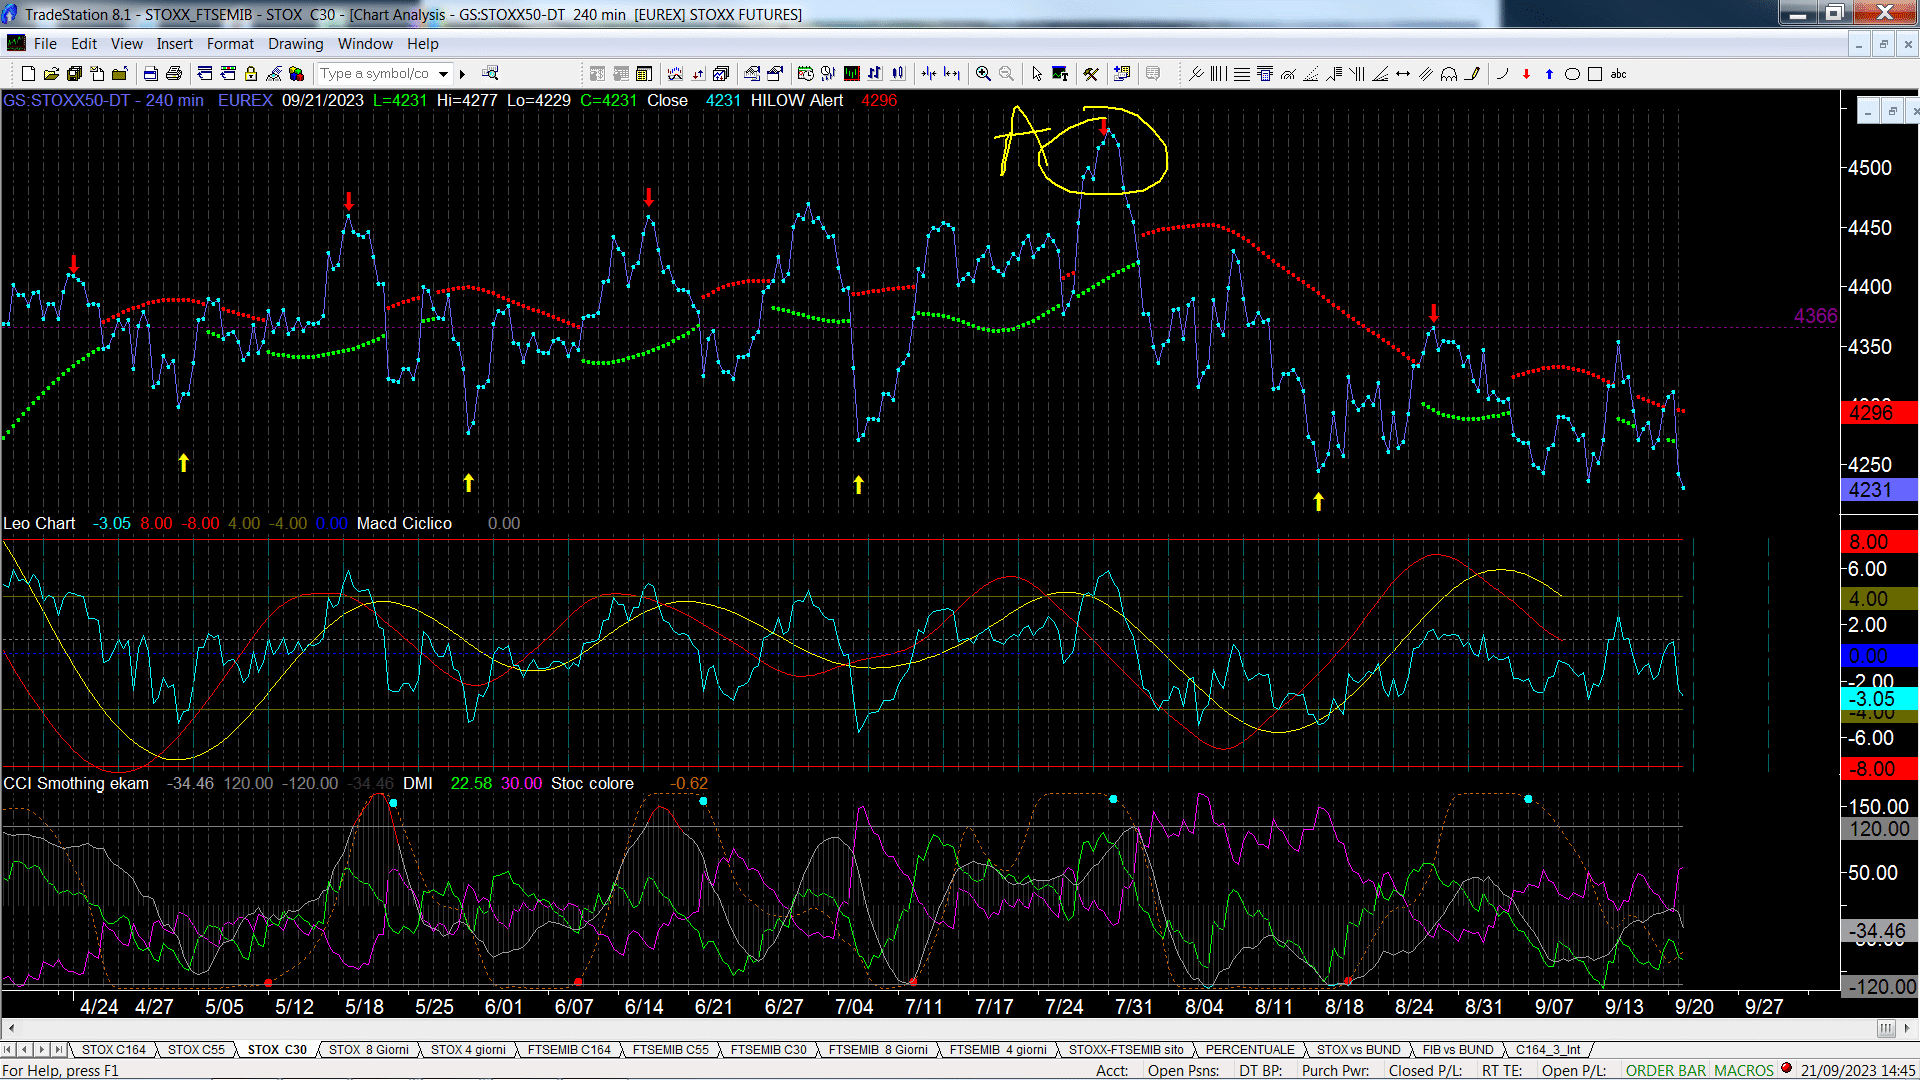This screenshot has height=1080, width=1920.
Task: Click the chart text annotation icon
Action: [x=1060, y=74]
